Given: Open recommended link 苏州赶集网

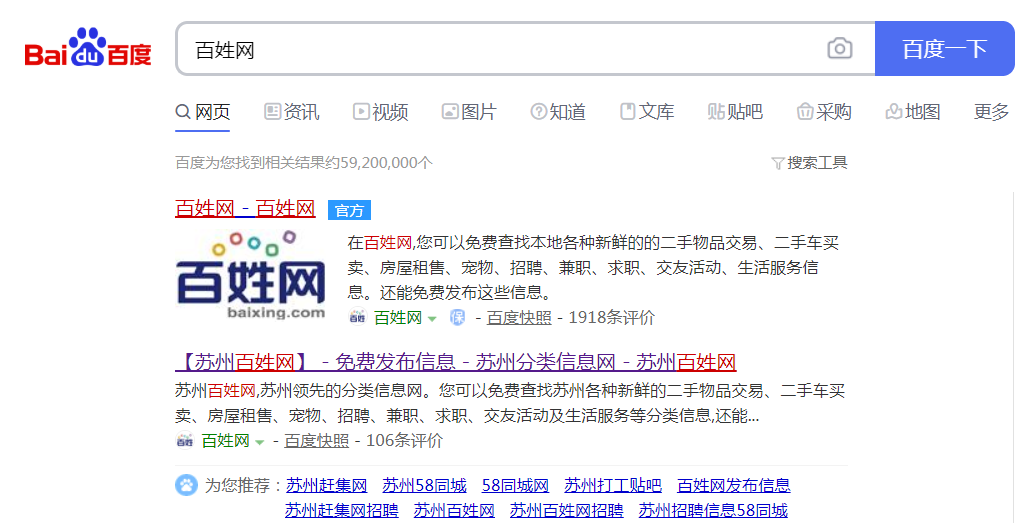Looking at the screenshot, I should click(326, 486).
